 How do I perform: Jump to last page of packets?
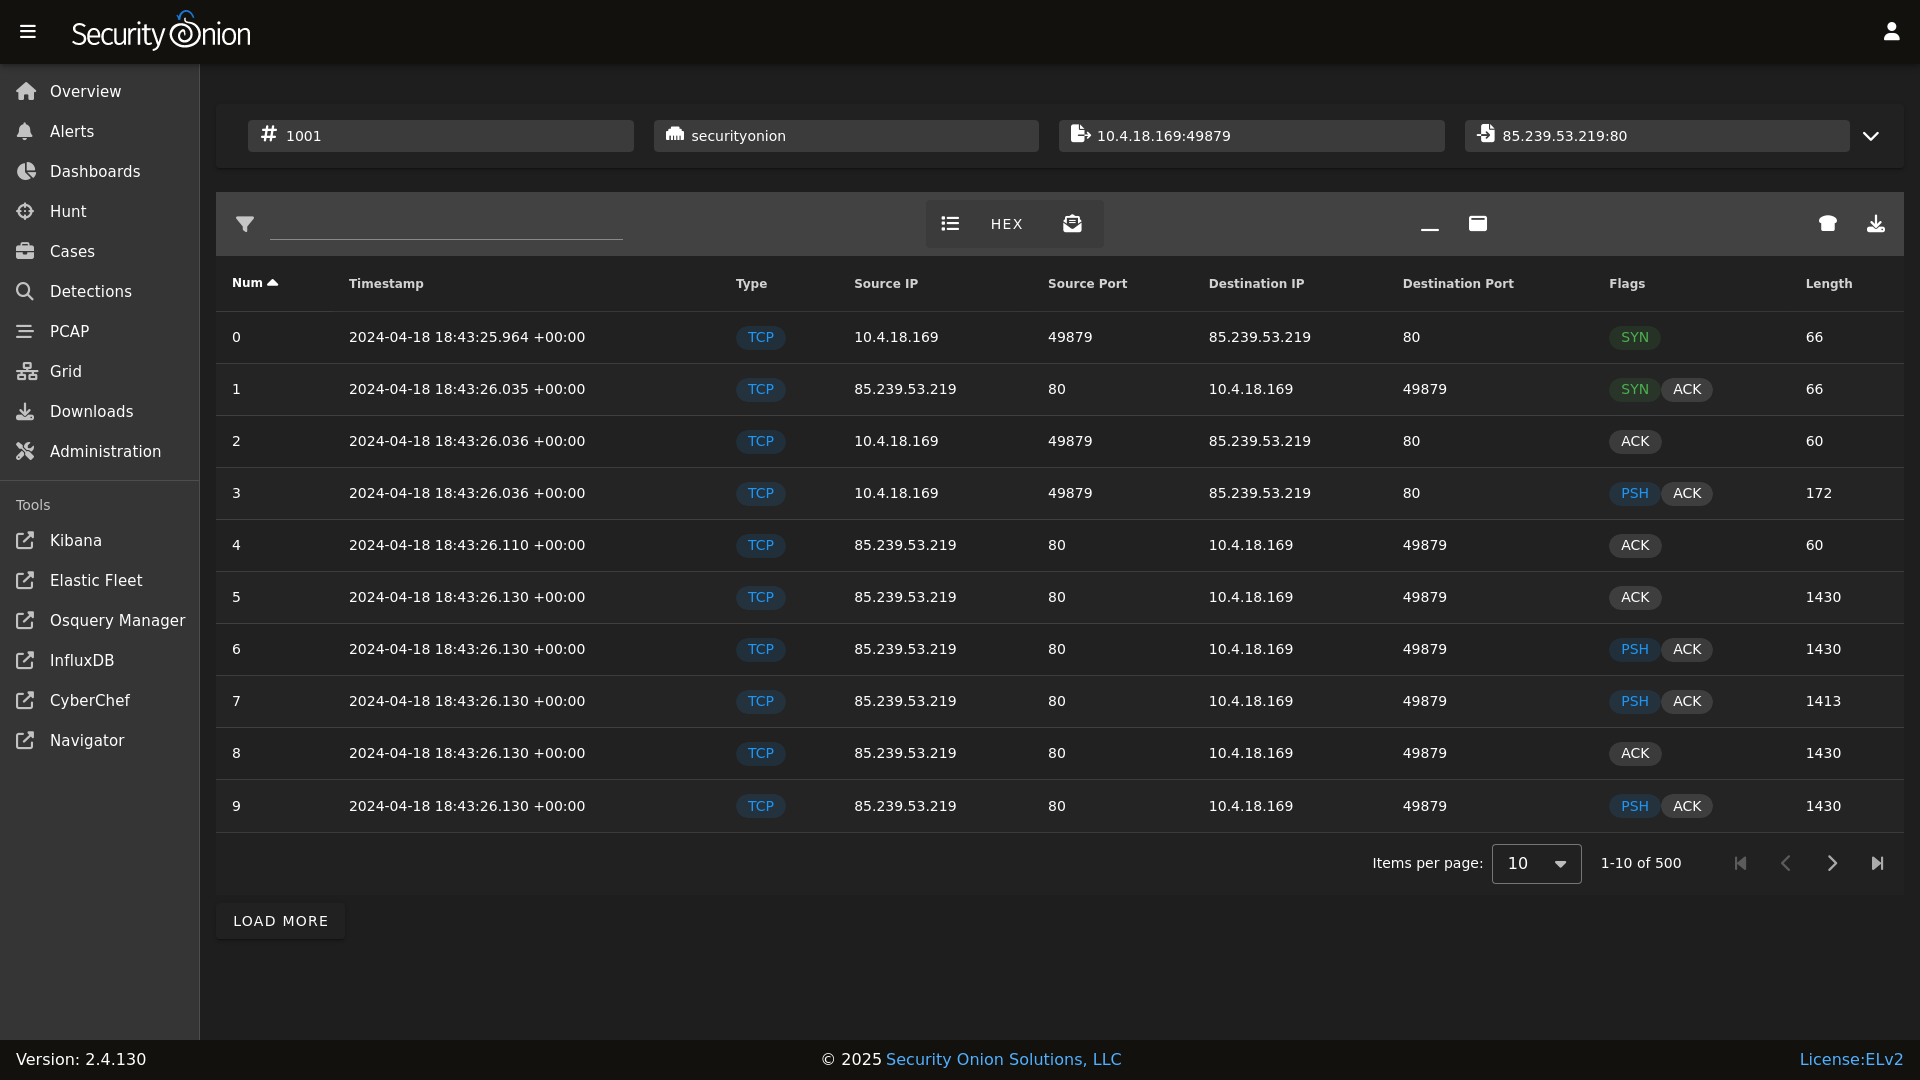[x=1877, y=863]
